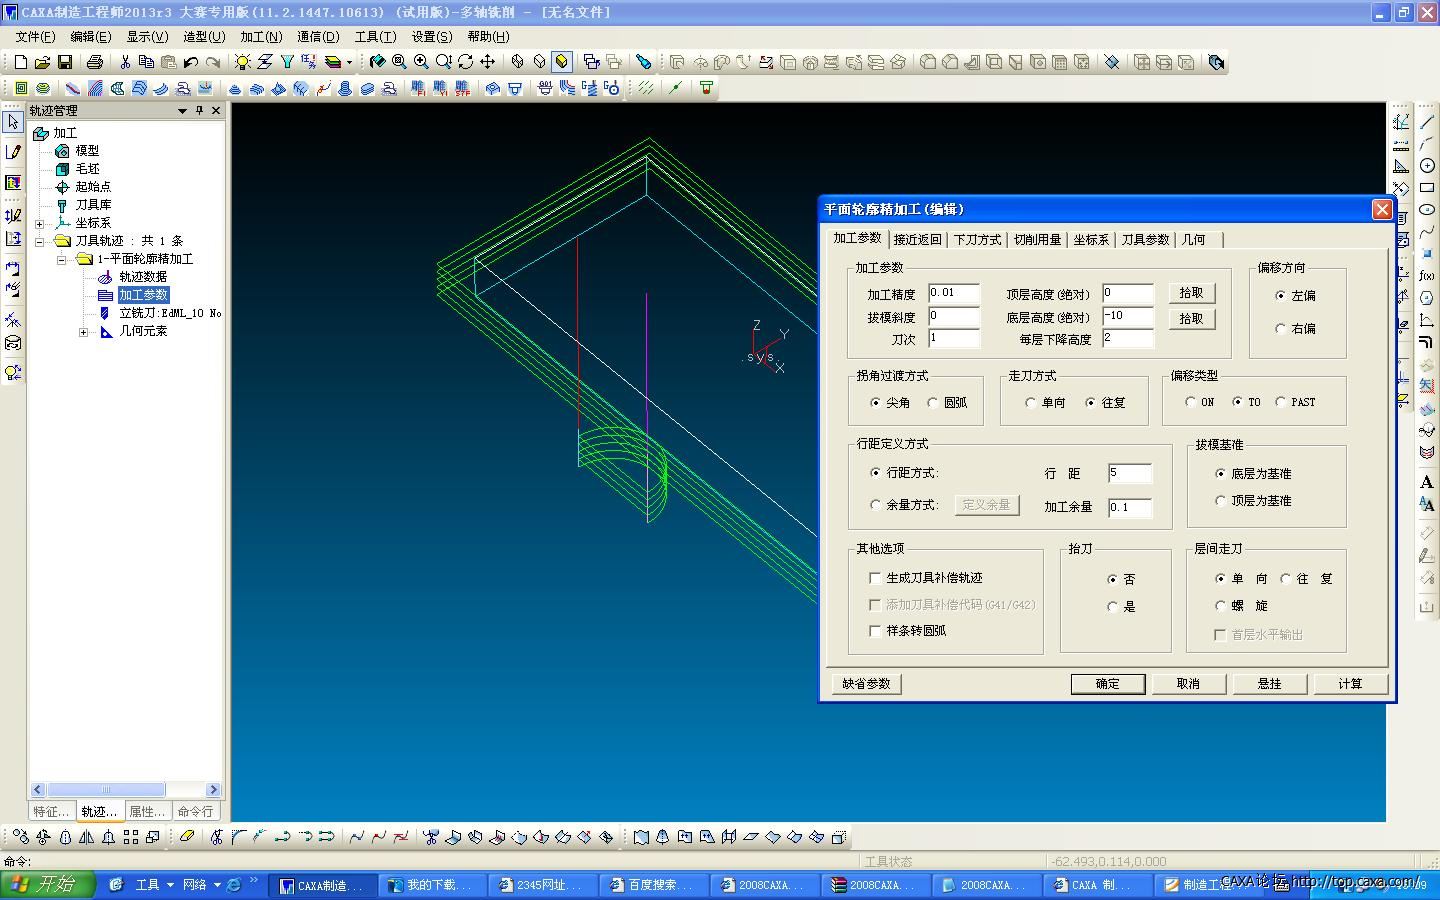1440x900 pixels.
Task: Click the 缺省参数 button
Action: click(x=866, y=684)
